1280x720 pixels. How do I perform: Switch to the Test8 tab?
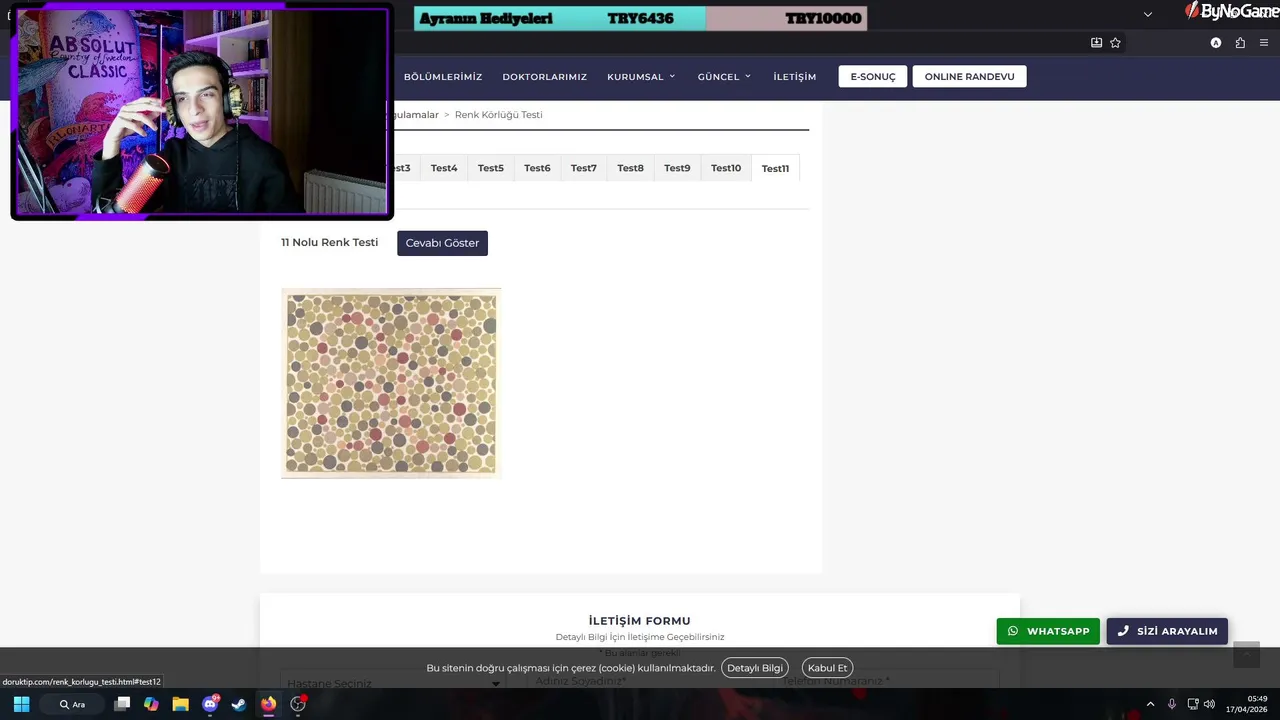coord(630,168)
